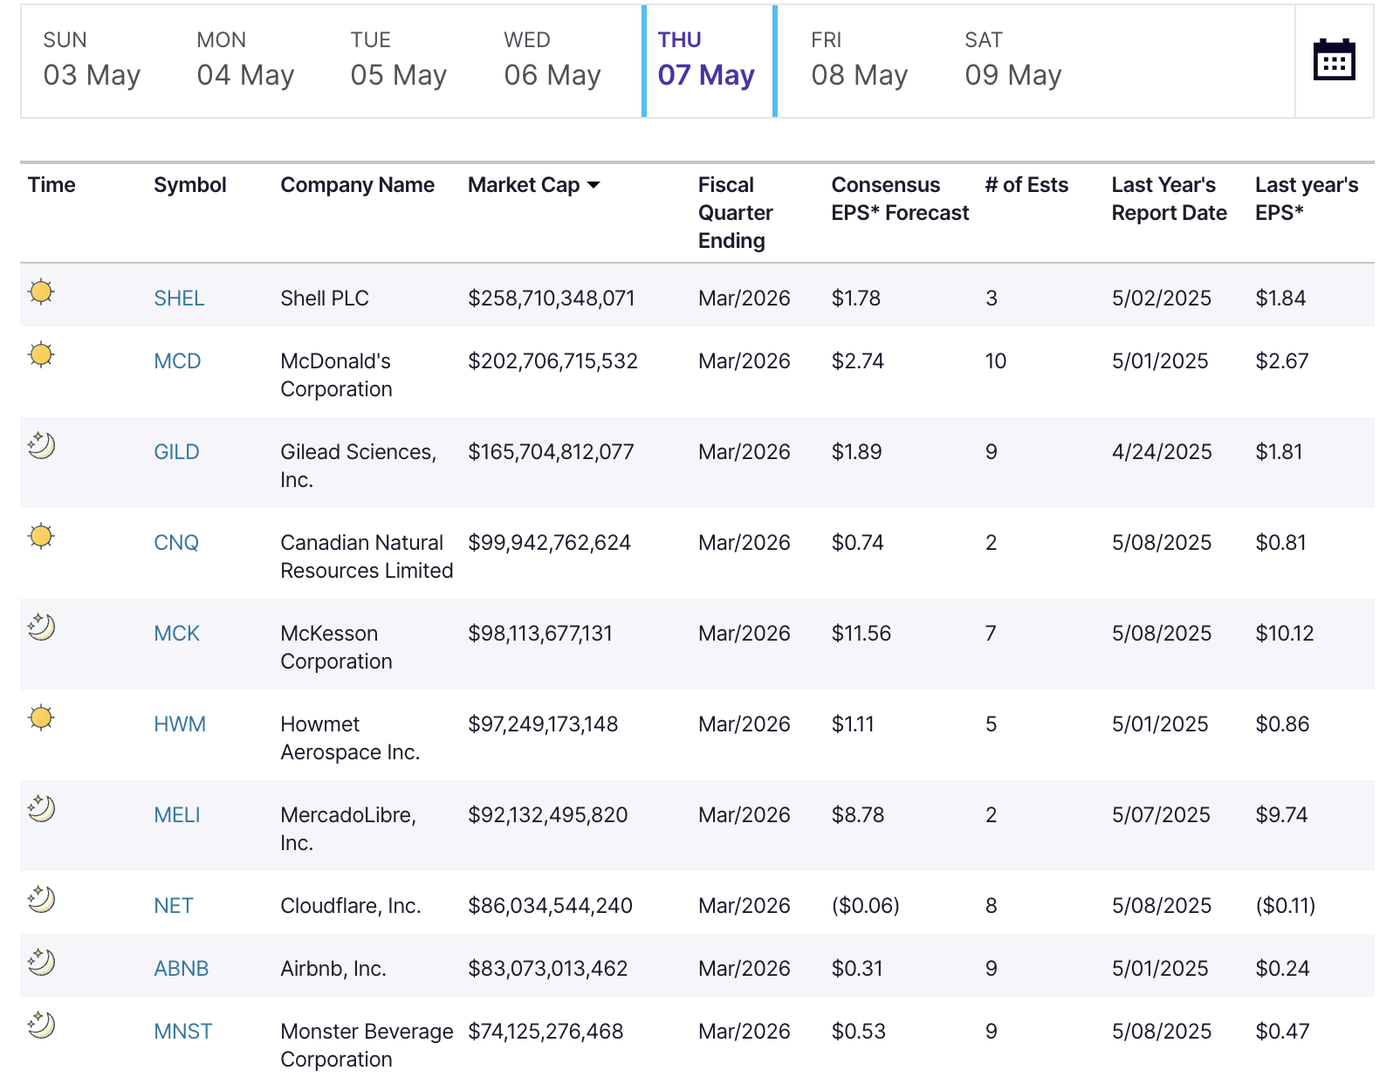This screenshot has height=1084, width=1400.
Task: Go to Tuesday 05 May earnings
Action: (399, 61)
